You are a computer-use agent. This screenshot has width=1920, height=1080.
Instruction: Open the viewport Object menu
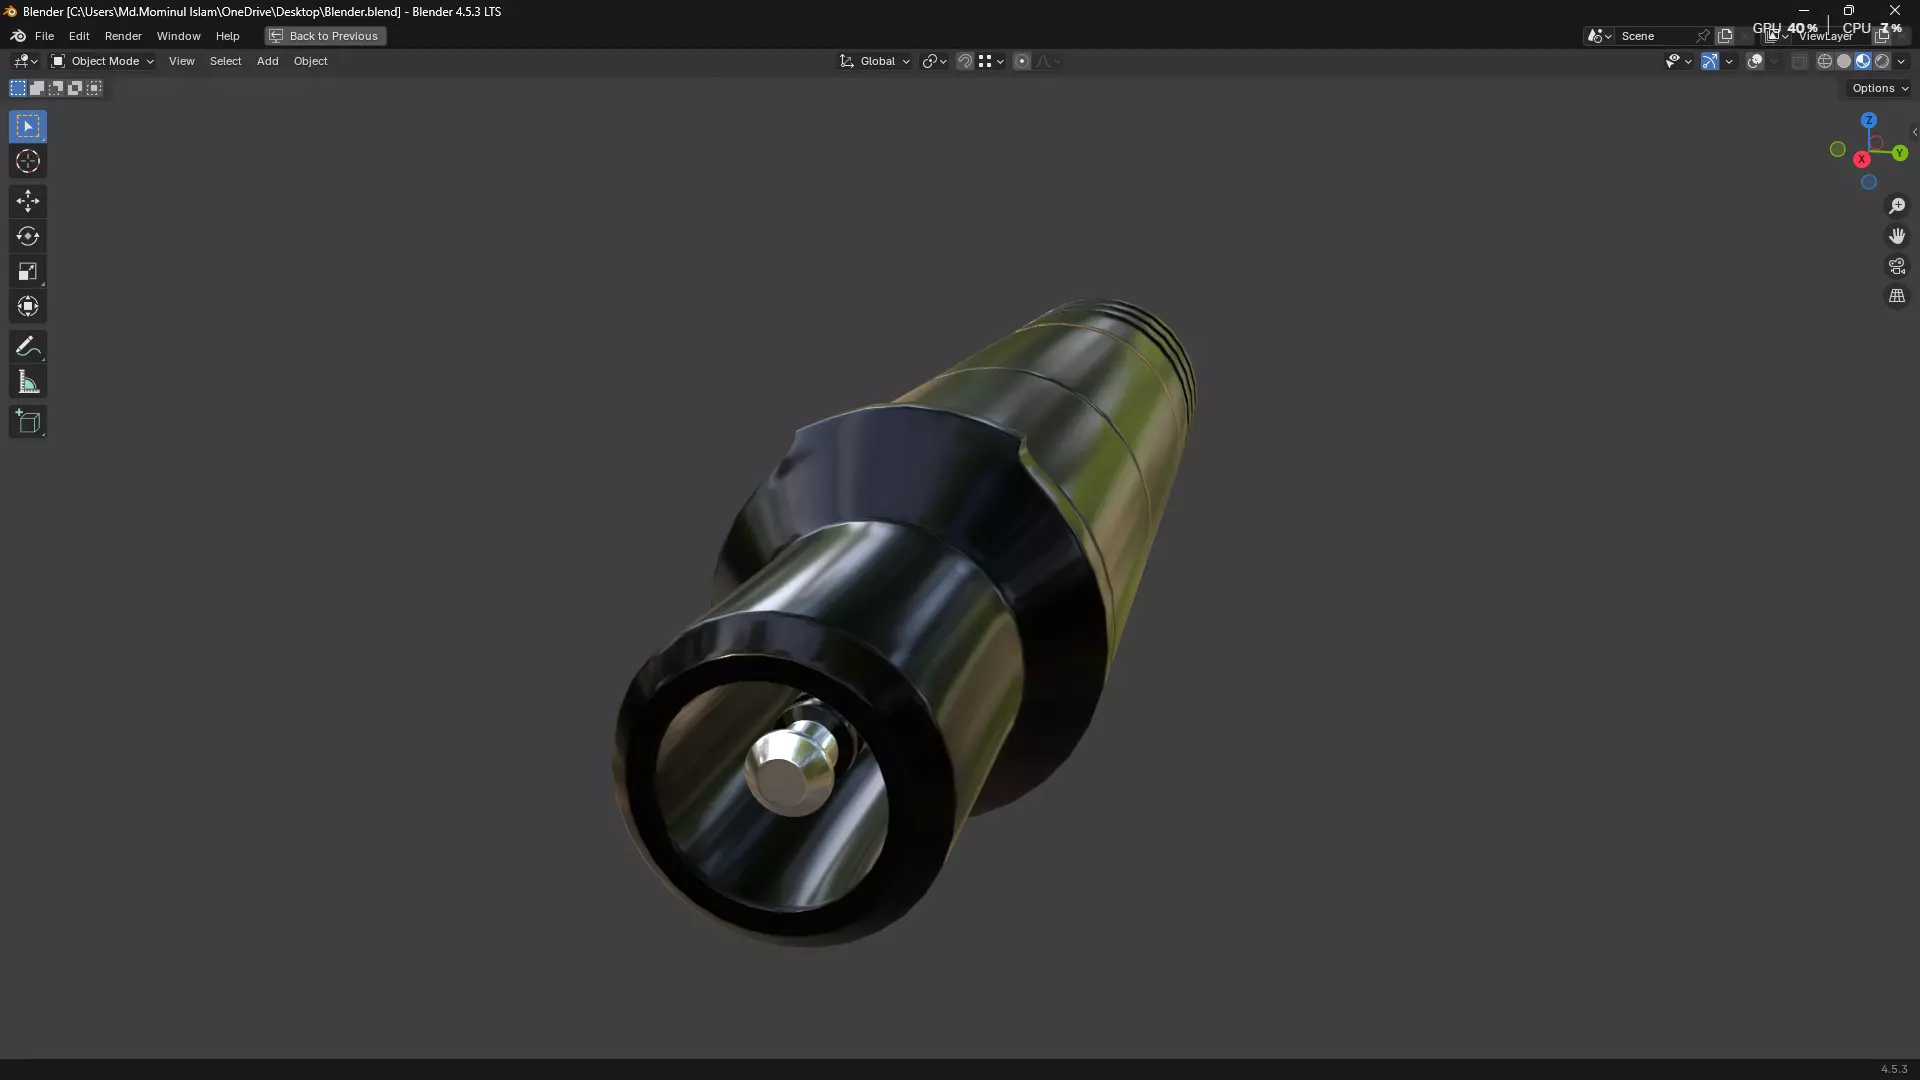(x=310, y=61)
